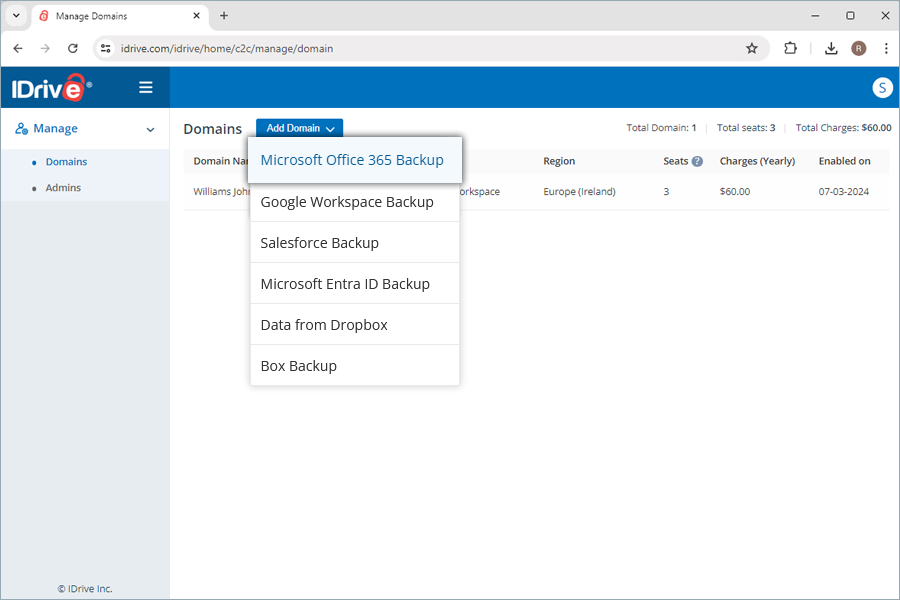View site information icon in address bar

[x=106, y=48]
